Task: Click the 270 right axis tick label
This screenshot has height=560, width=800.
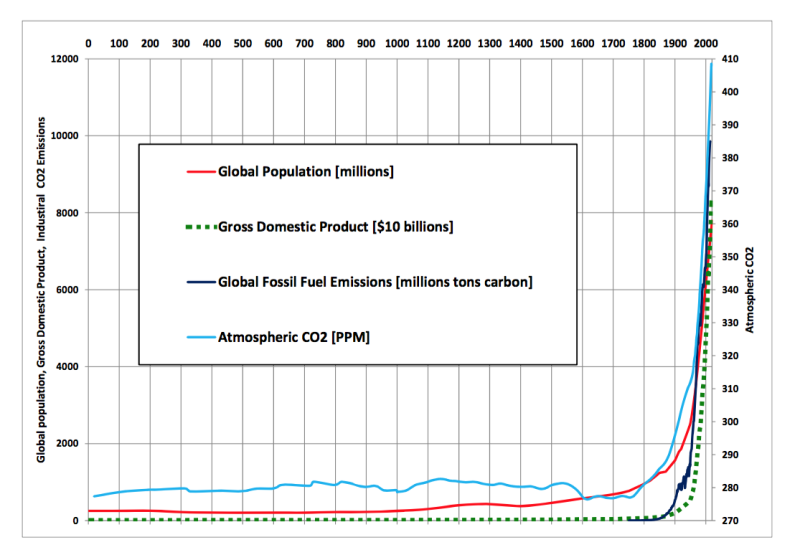Action: click(x=729, y=521)
